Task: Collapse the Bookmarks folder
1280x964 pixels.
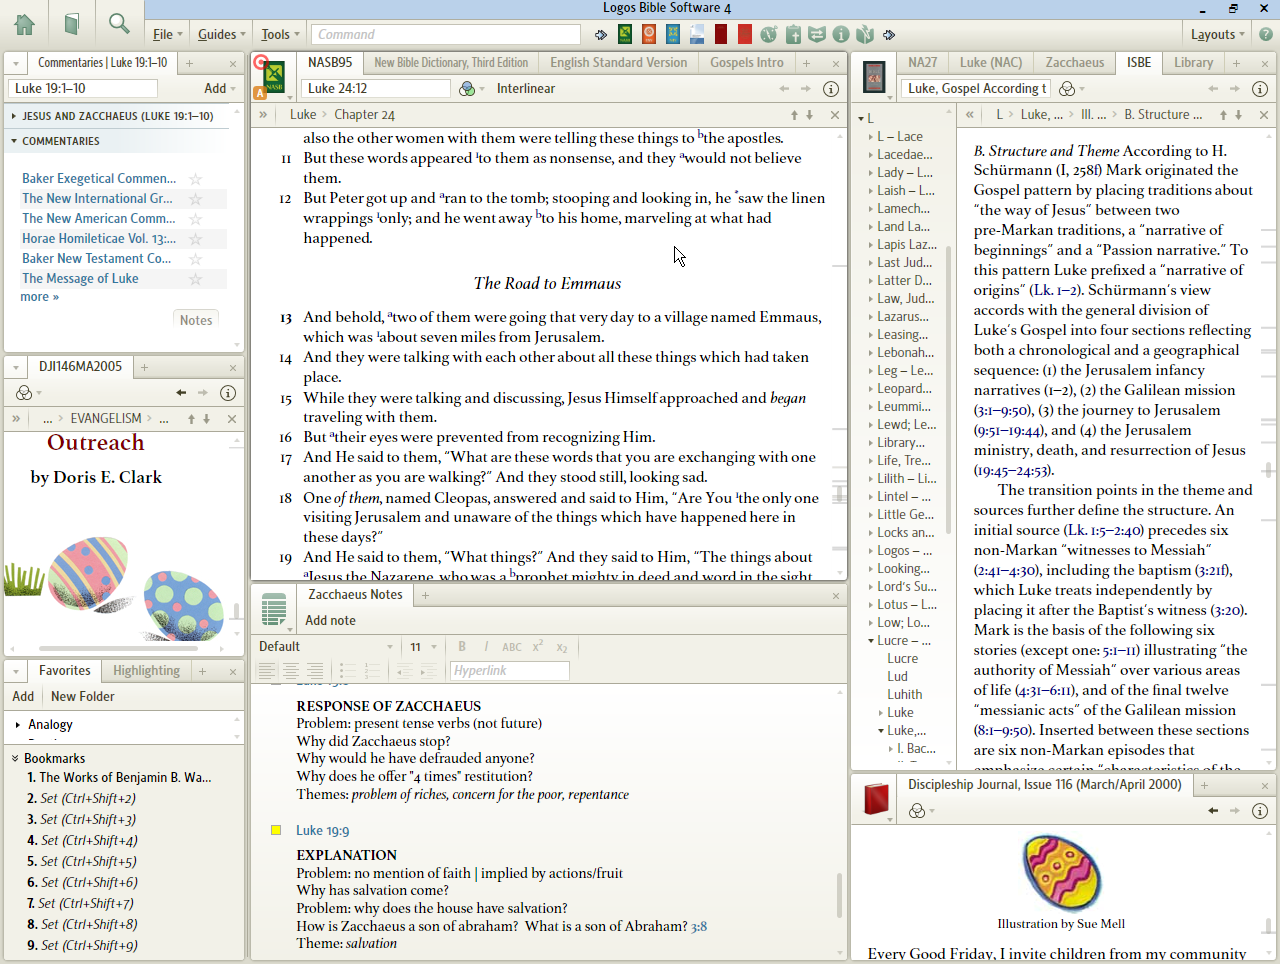Action: (15, 759)
